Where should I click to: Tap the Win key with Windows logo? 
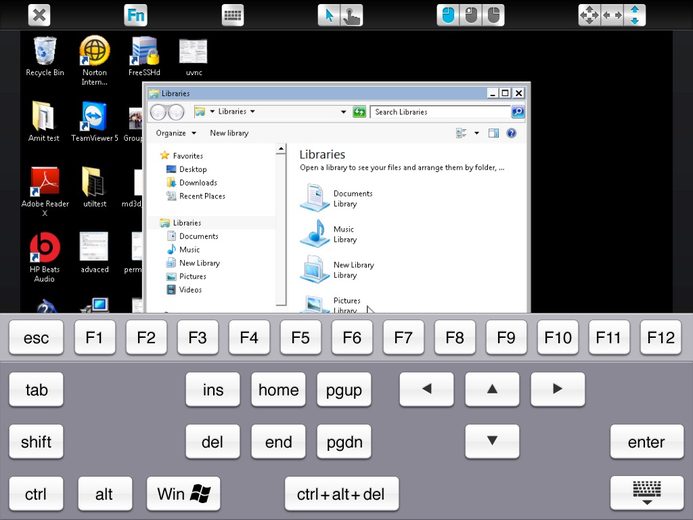[183, 493]
